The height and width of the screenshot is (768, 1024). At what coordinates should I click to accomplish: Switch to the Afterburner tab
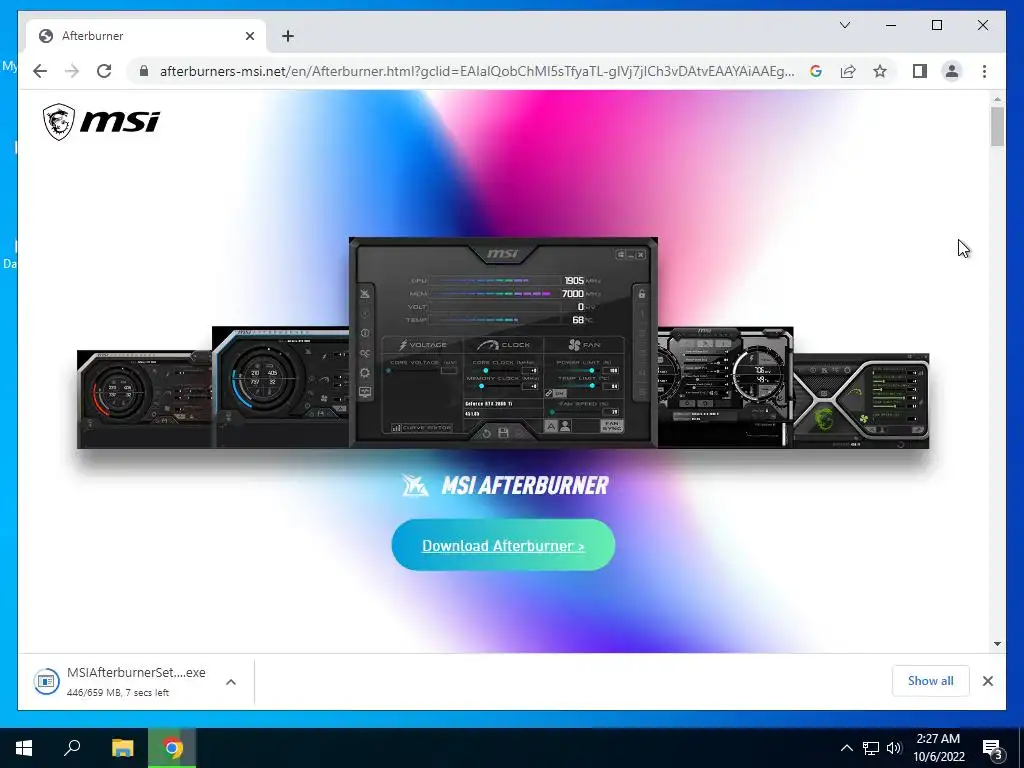pyautogui.click(x=146, y=36)
